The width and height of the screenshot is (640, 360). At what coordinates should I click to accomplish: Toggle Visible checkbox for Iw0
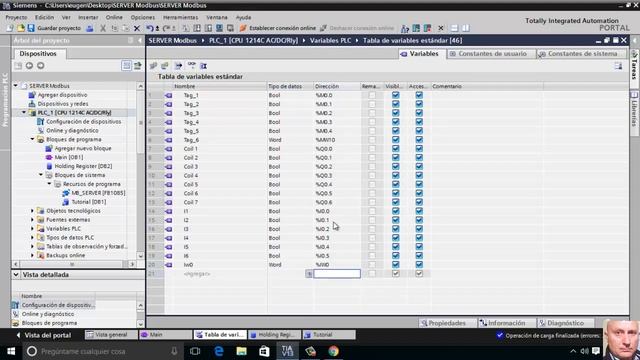point(396,264)
